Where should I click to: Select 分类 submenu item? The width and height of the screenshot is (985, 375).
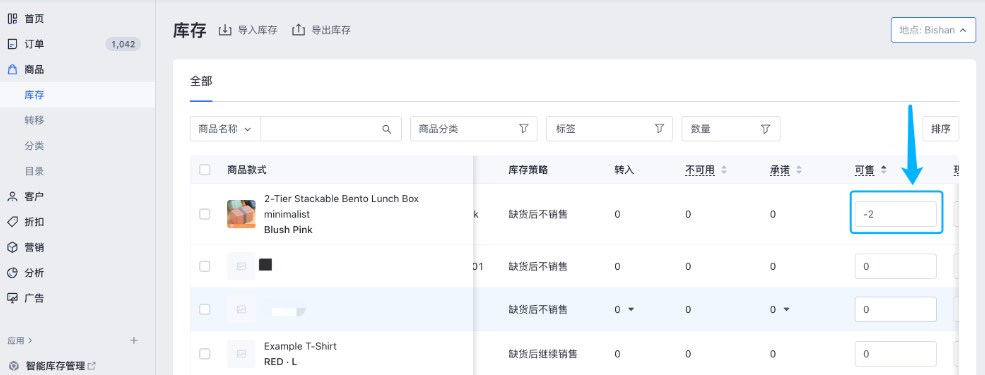(34, 146)
